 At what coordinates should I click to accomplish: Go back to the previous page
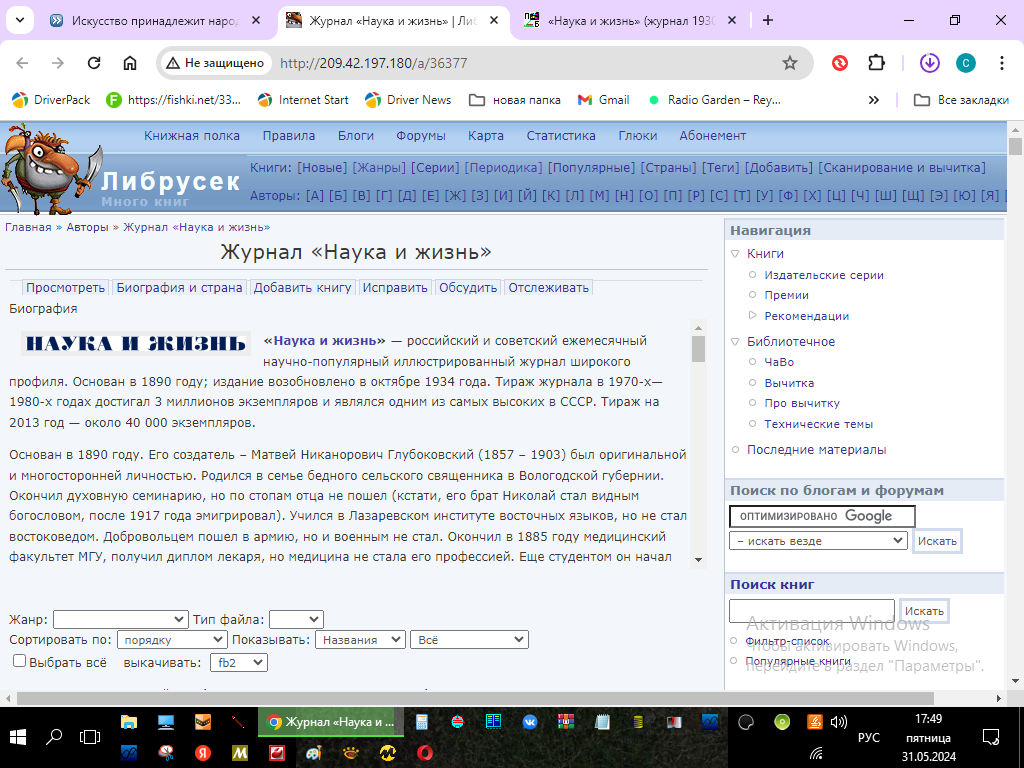(22, 63)
